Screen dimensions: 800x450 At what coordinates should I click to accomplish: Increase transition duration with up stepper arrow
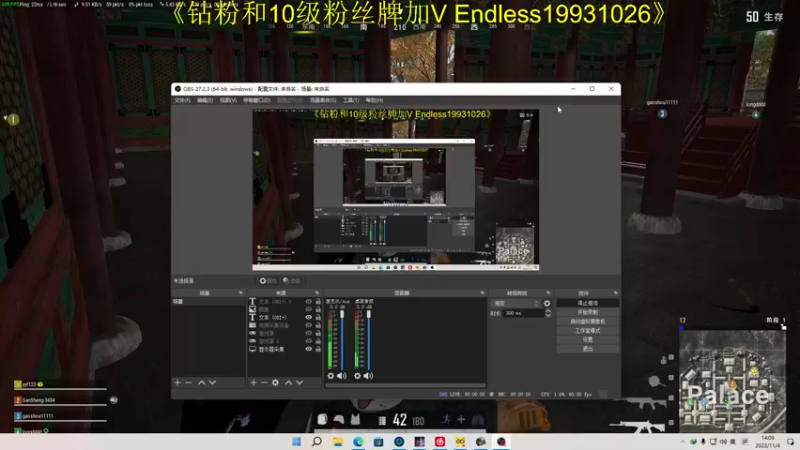click(x=548, y=311)
